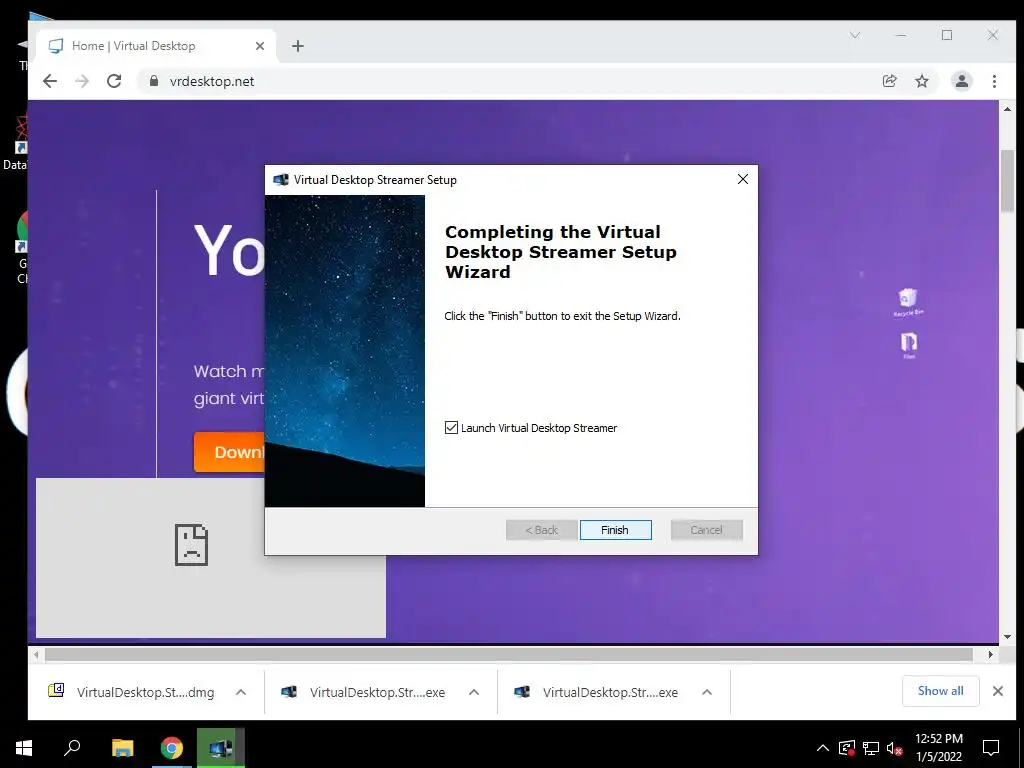Image resolution: width=1024 pixels, height=768 pixels.
Task: Switch to Chrome via taskbar icon
Action: click(172, 748)
